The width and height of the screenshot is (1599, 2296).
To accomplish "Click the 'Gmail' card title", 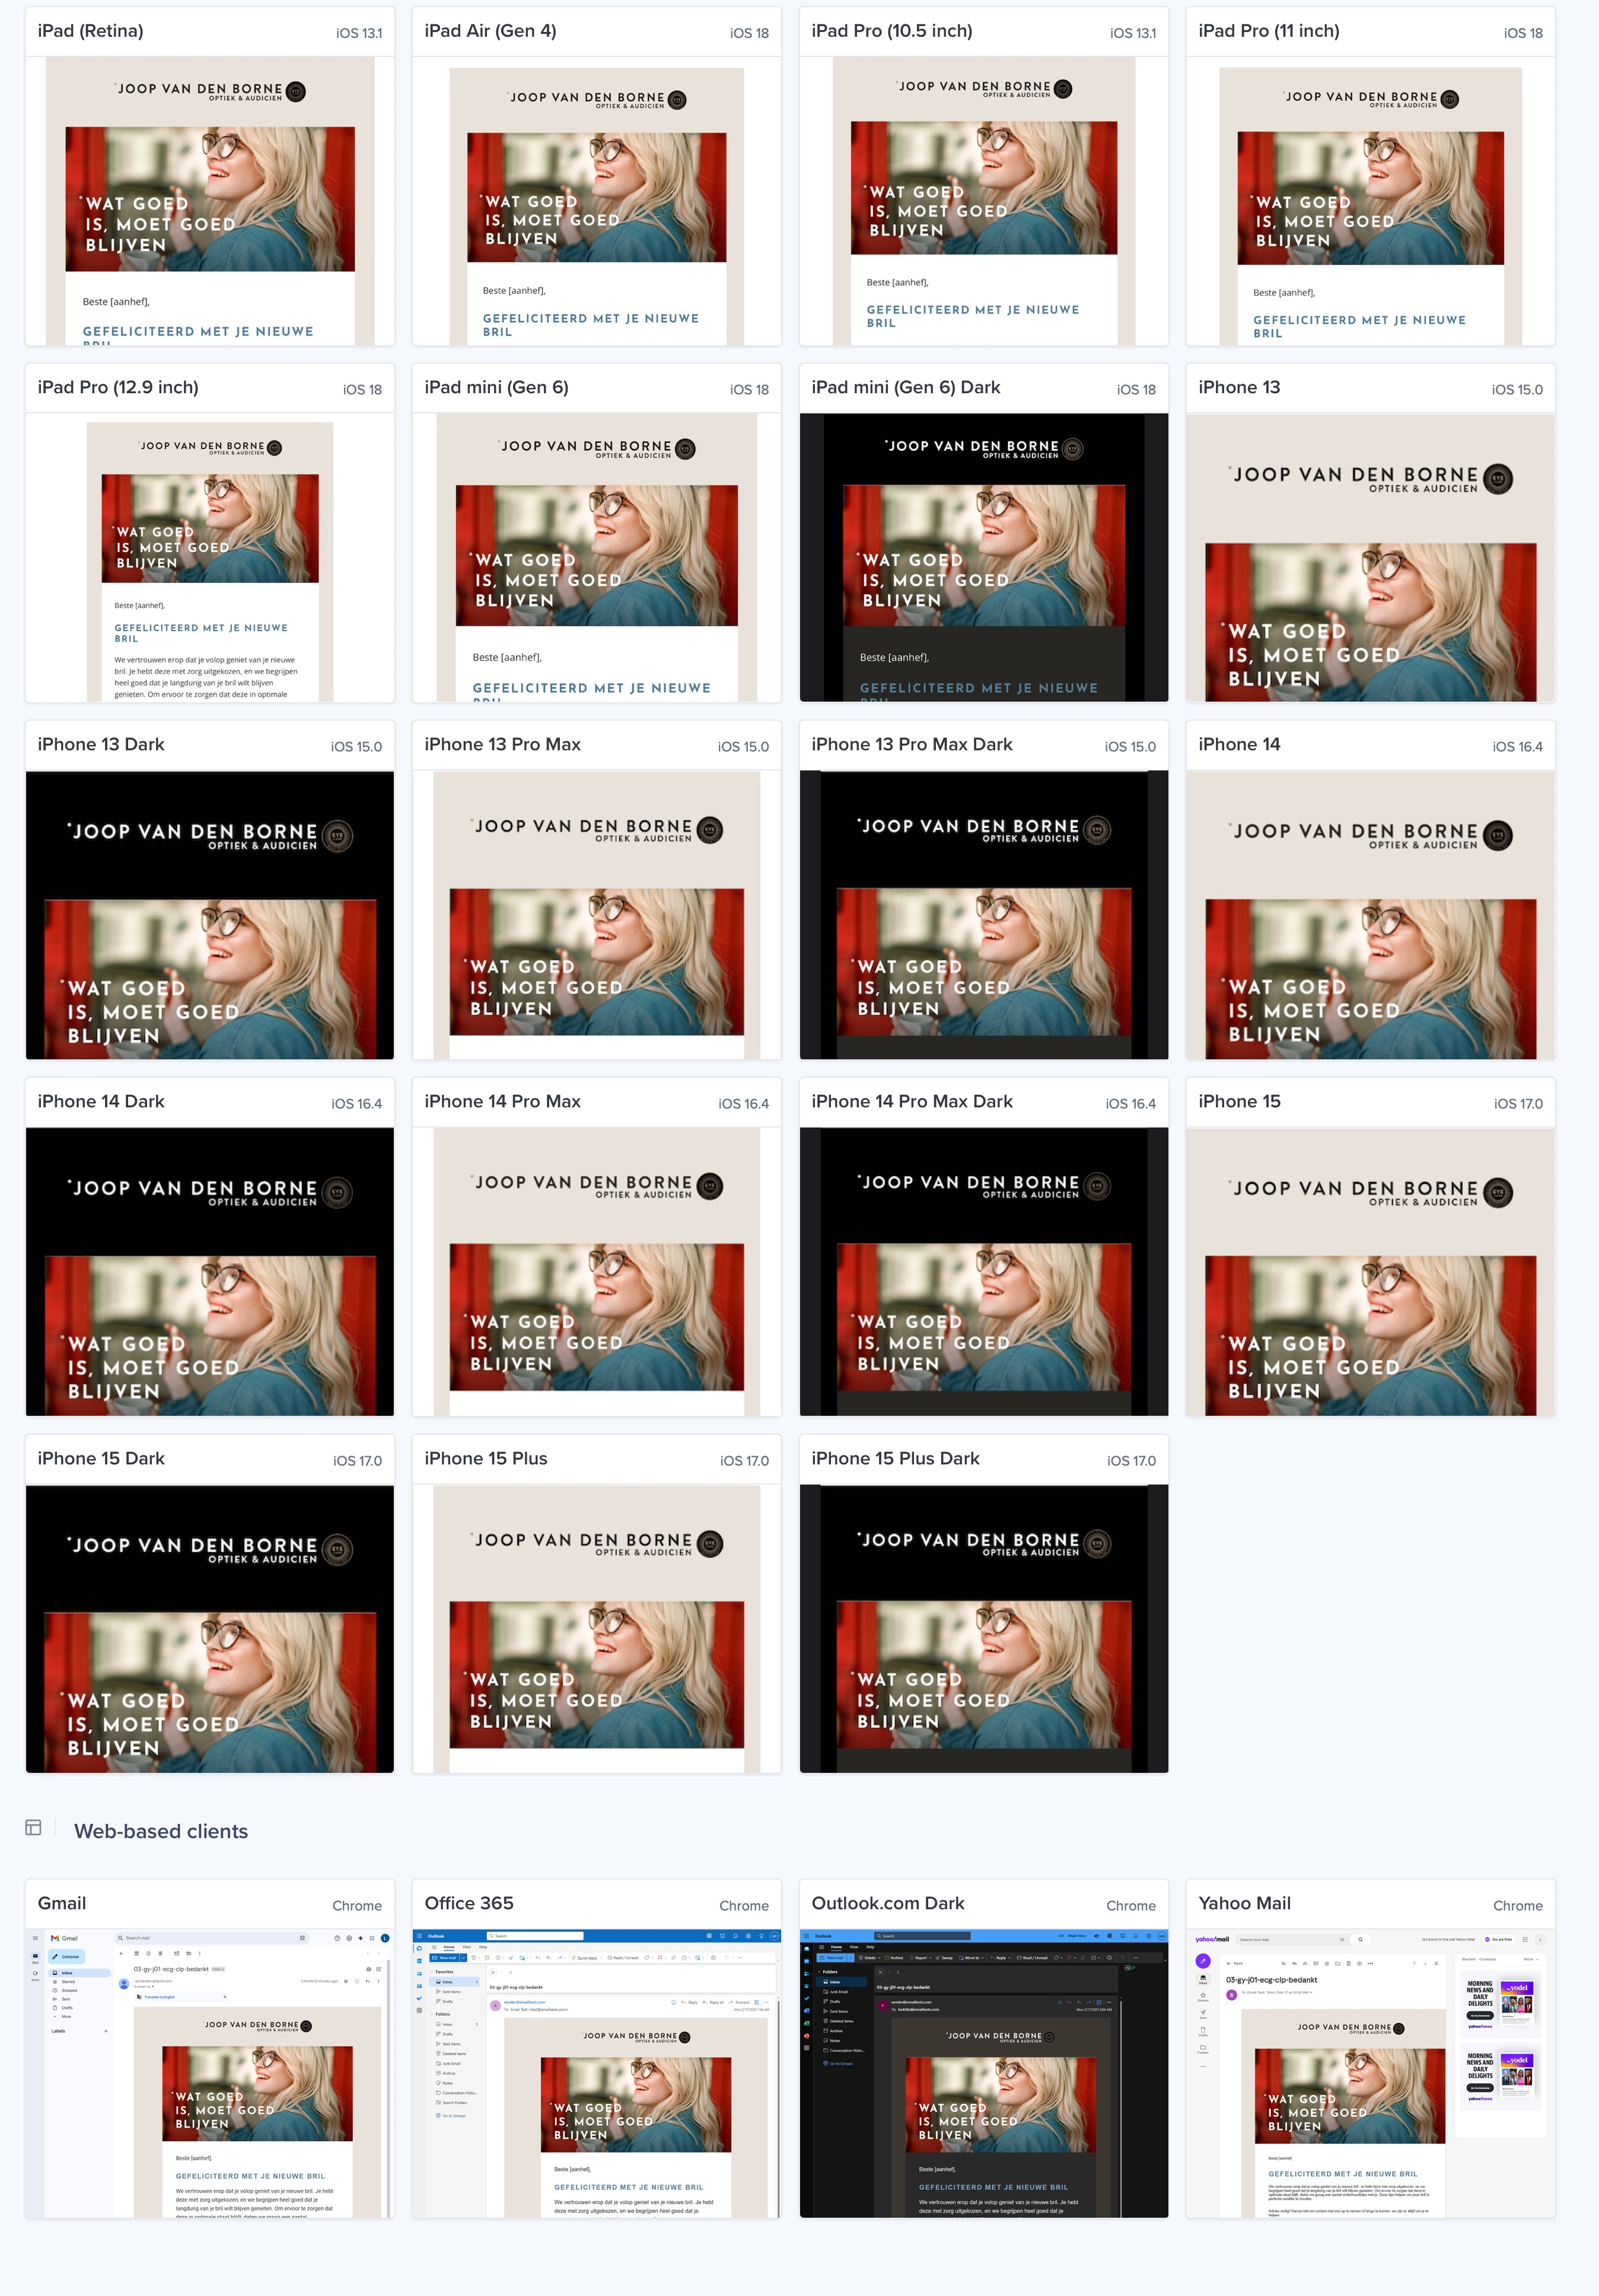I will point(62,1904).
